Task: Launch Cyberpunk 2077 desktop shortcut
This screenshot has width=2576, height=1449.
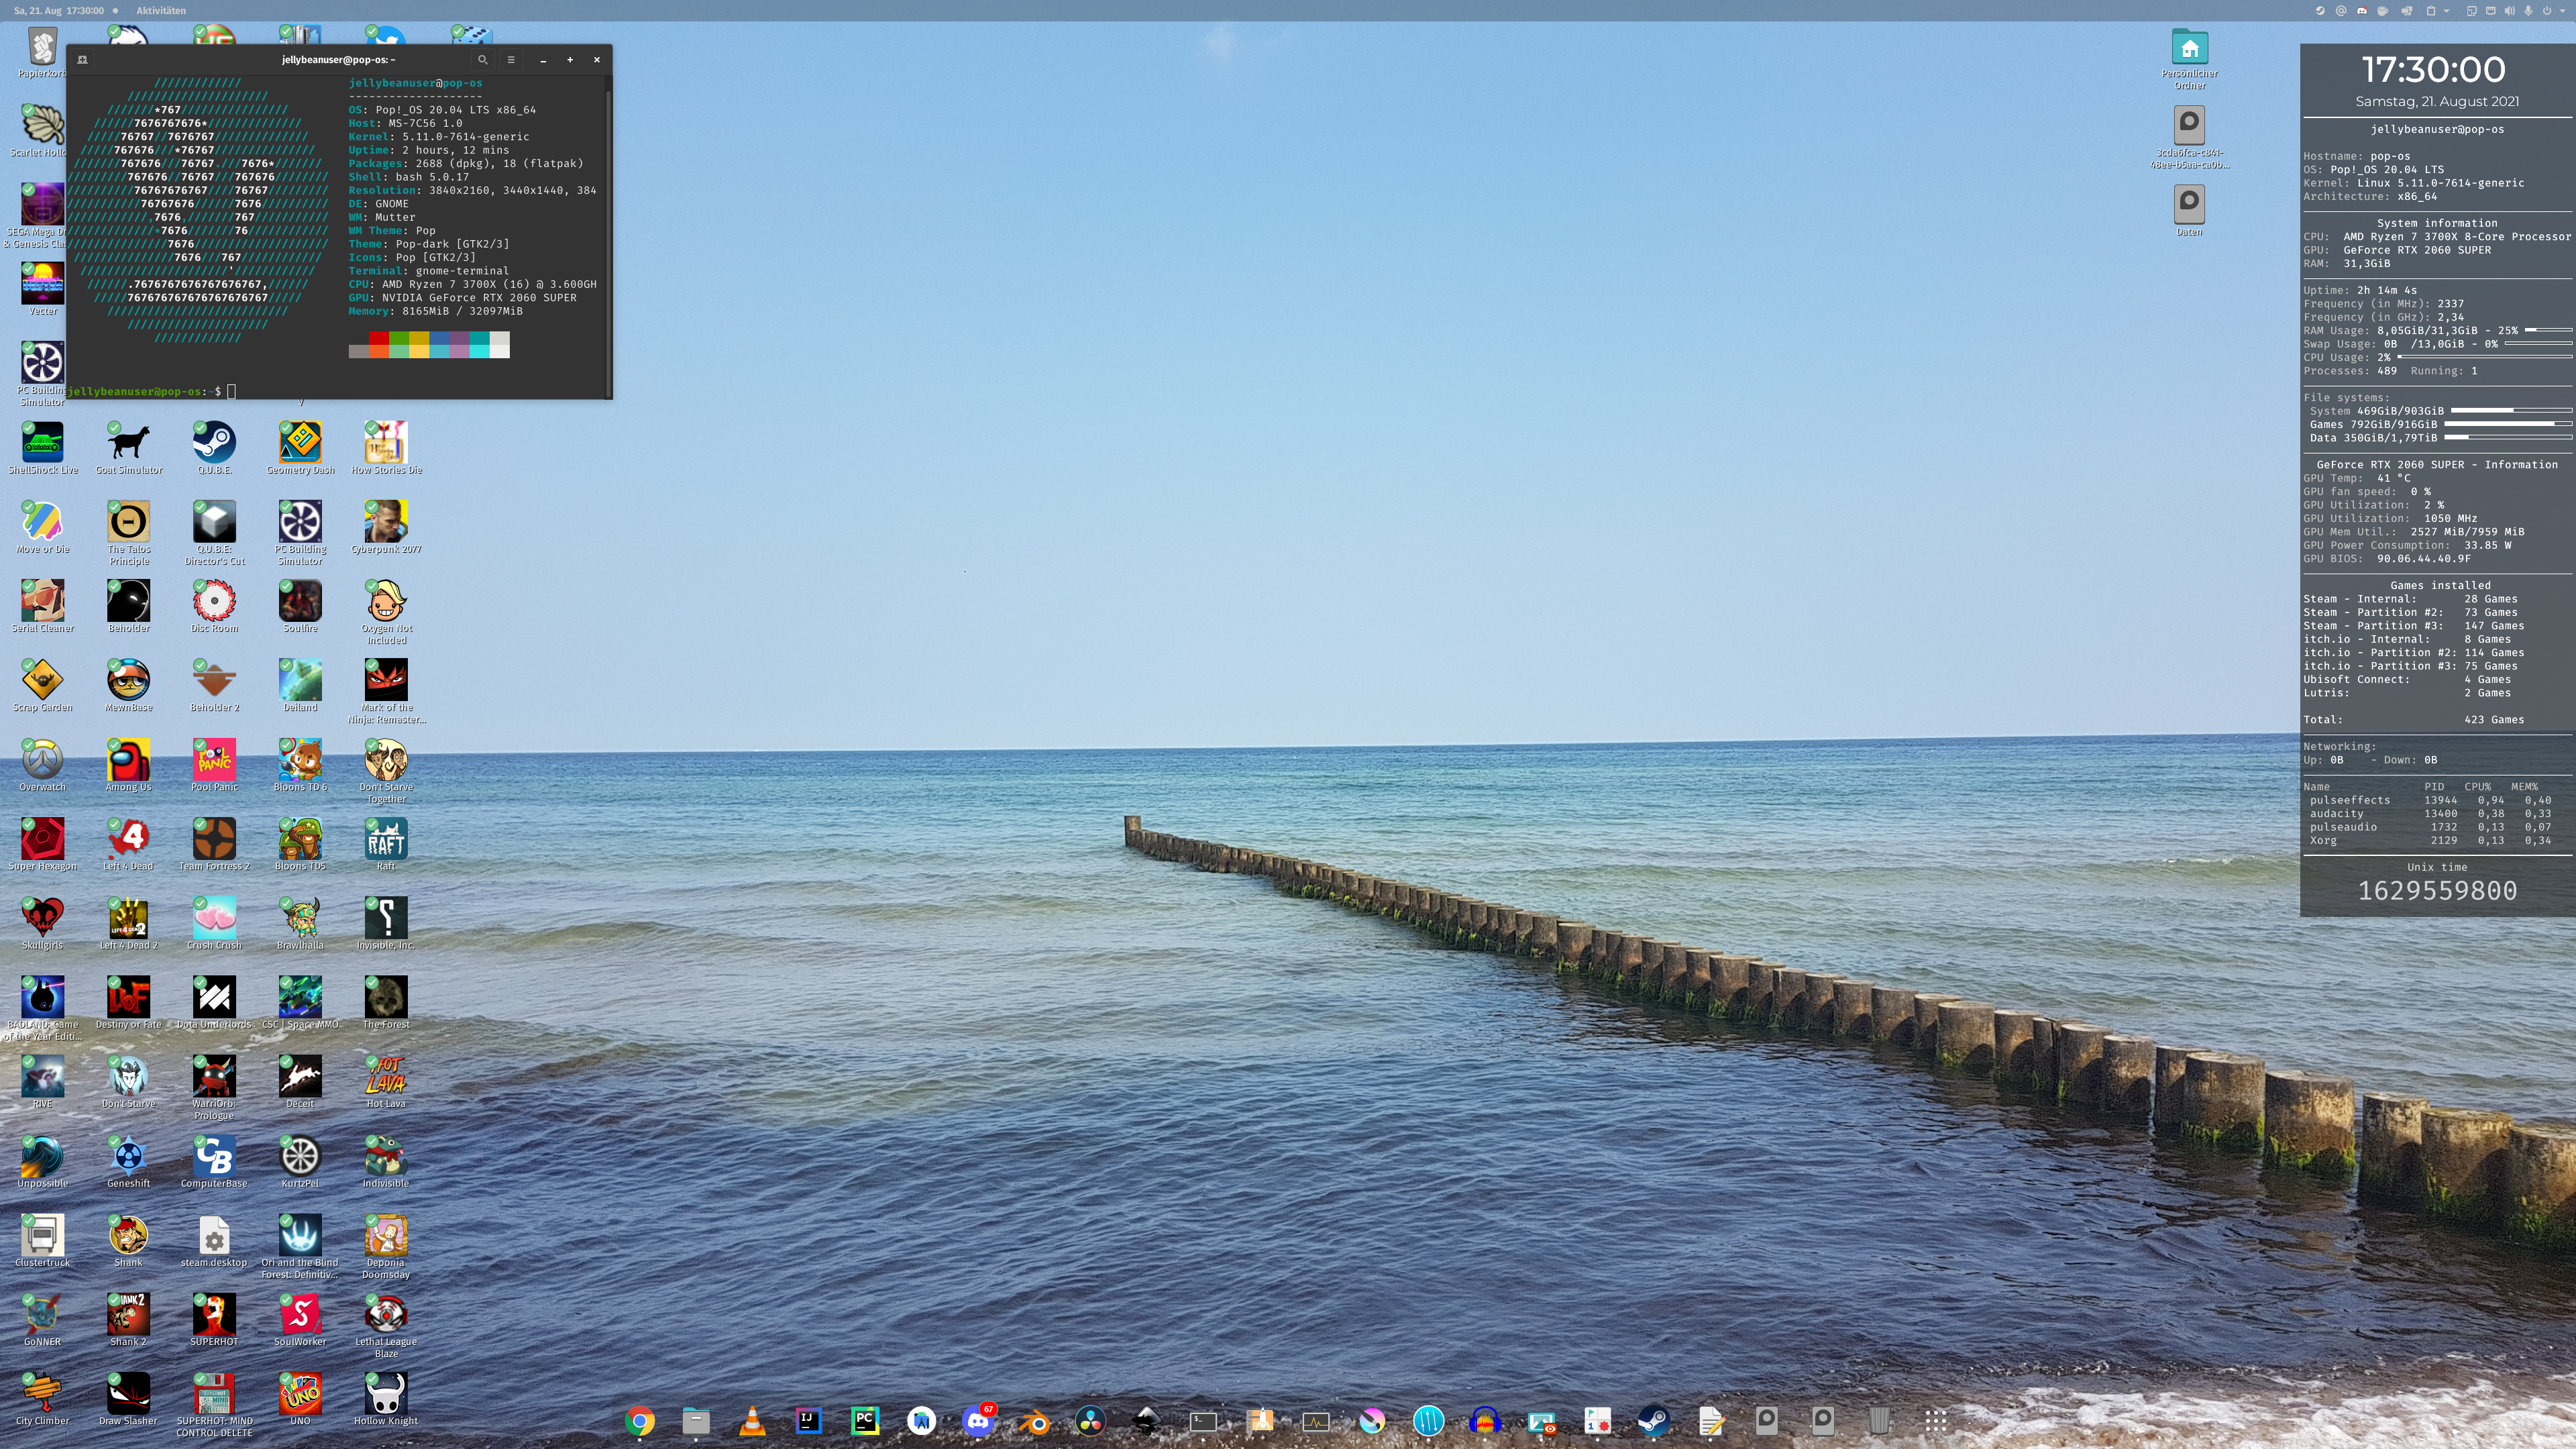Action: (x=386, y=527)
